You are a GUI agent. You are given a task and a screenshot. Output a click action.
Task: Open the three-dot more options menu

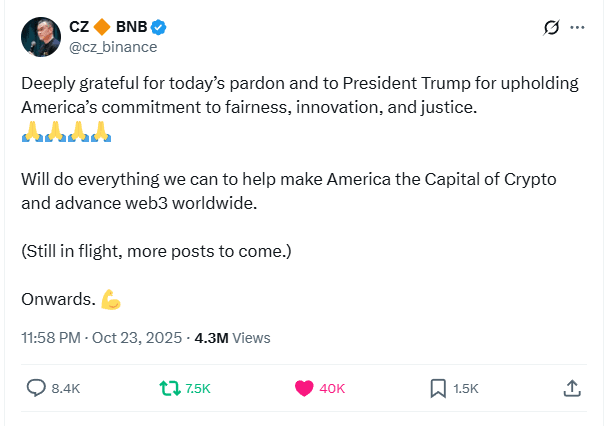(577, 28)
